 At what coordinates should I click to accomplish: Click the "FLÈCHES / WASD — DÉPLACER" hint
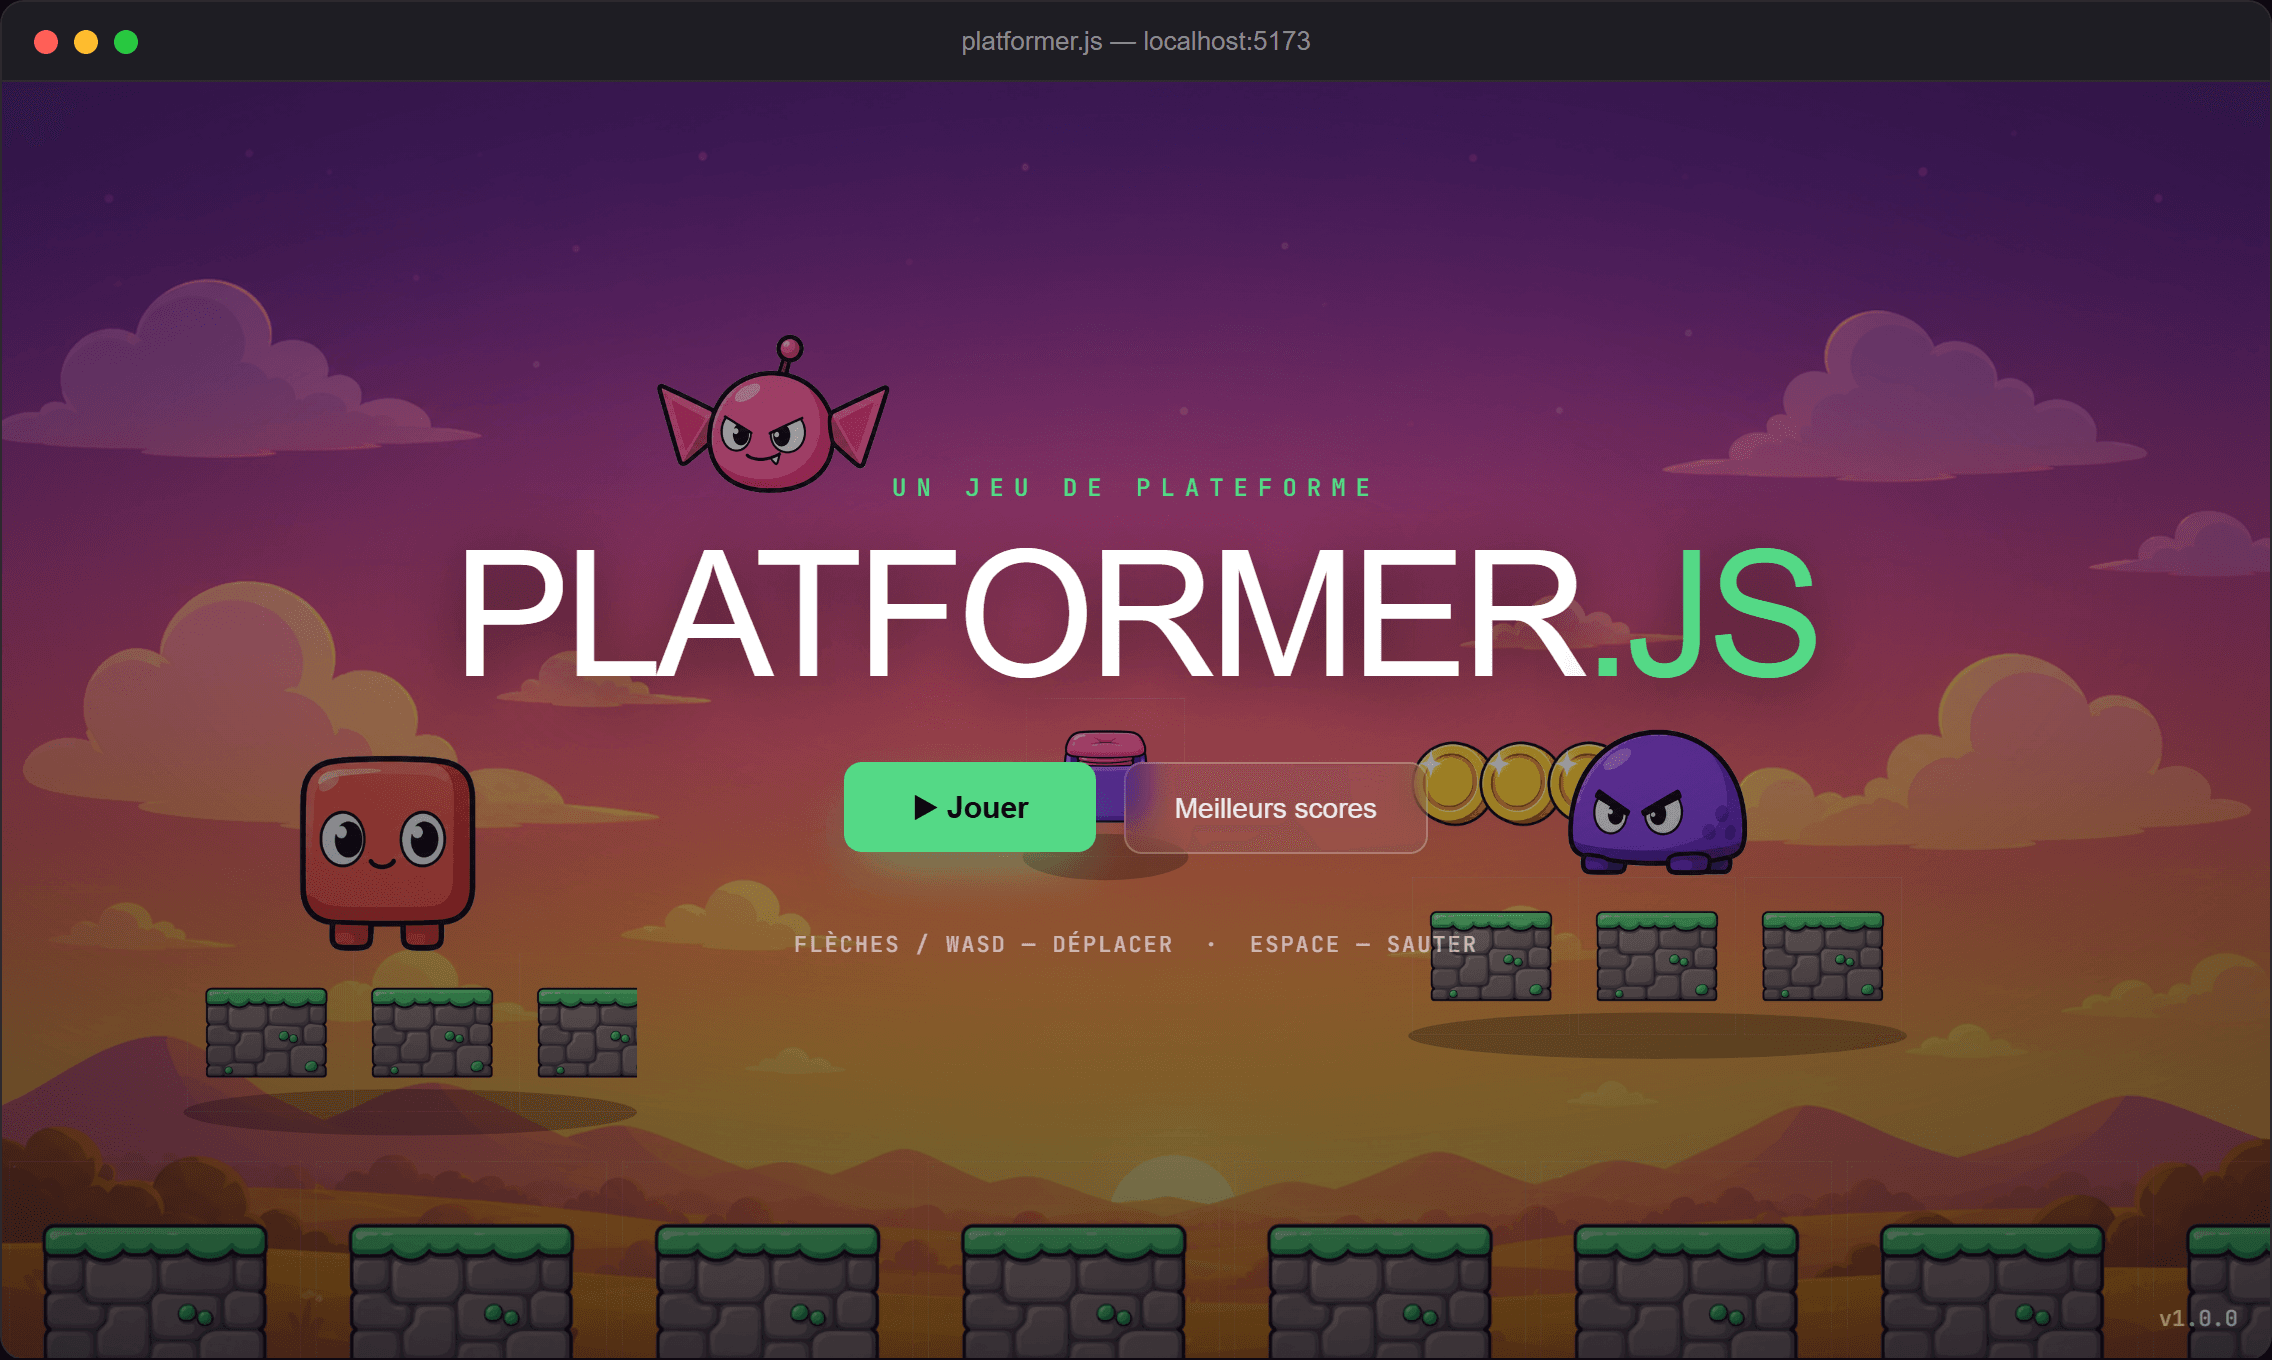click(983, 944)
